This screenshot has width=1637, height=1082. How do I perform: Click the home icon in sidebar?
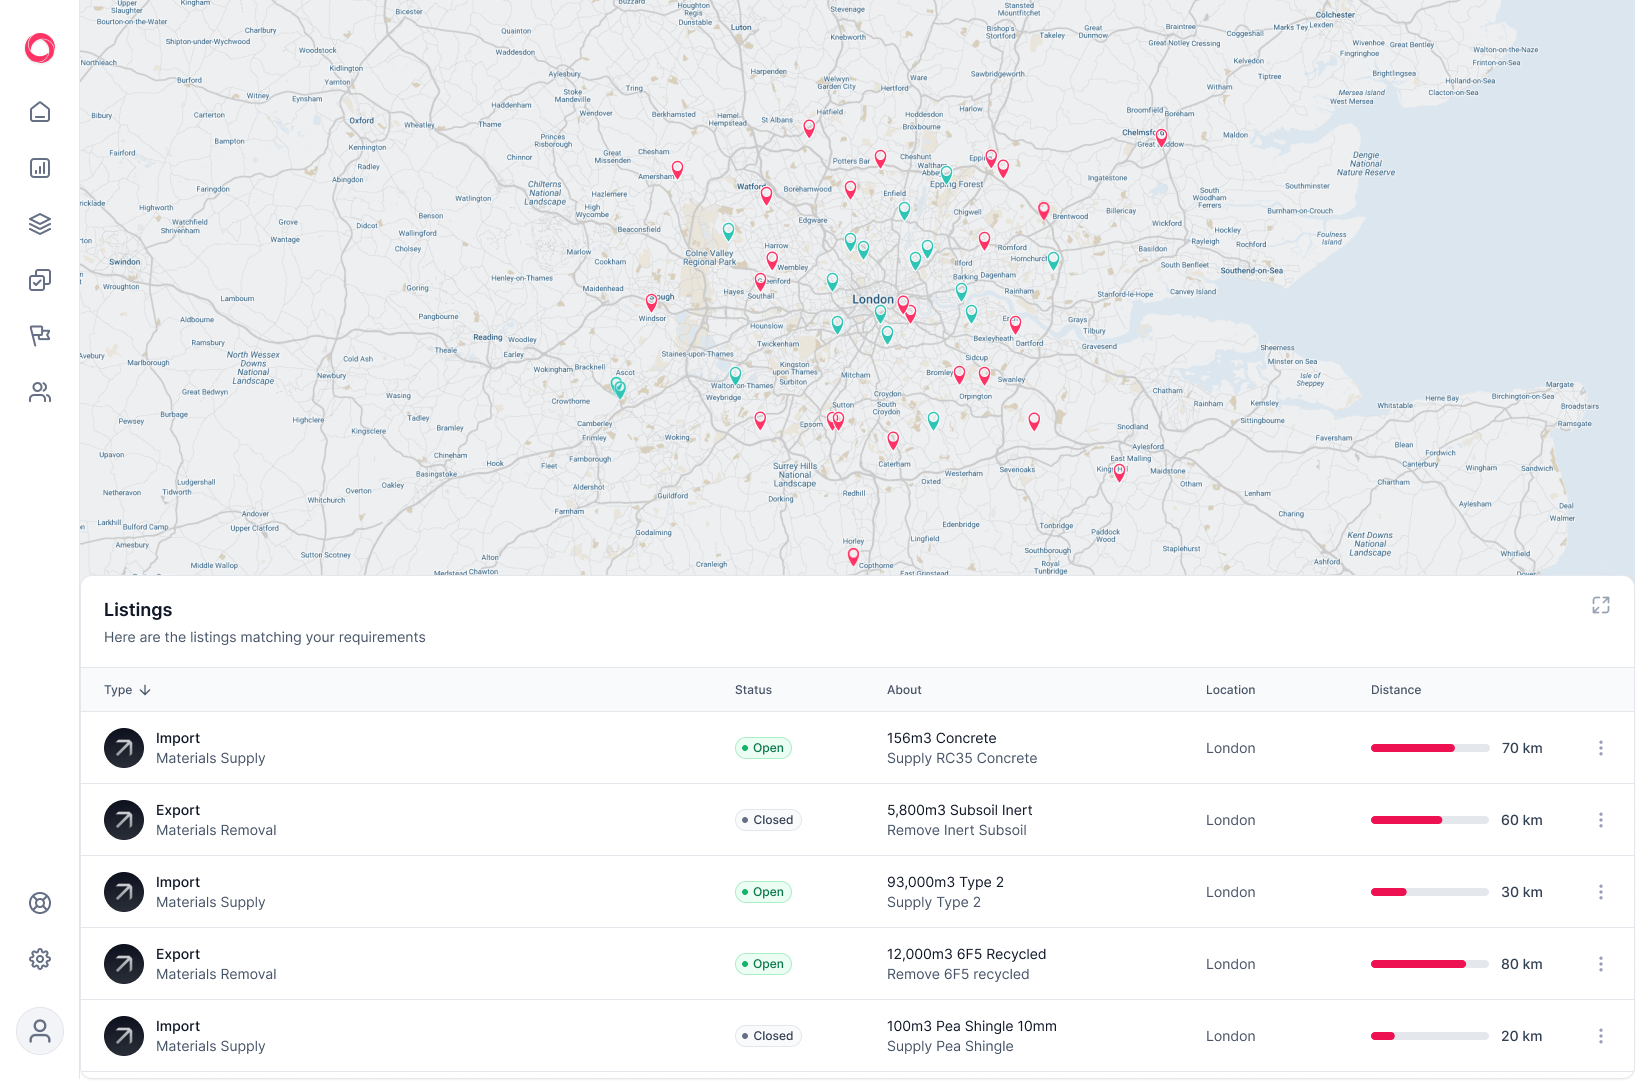40,112
